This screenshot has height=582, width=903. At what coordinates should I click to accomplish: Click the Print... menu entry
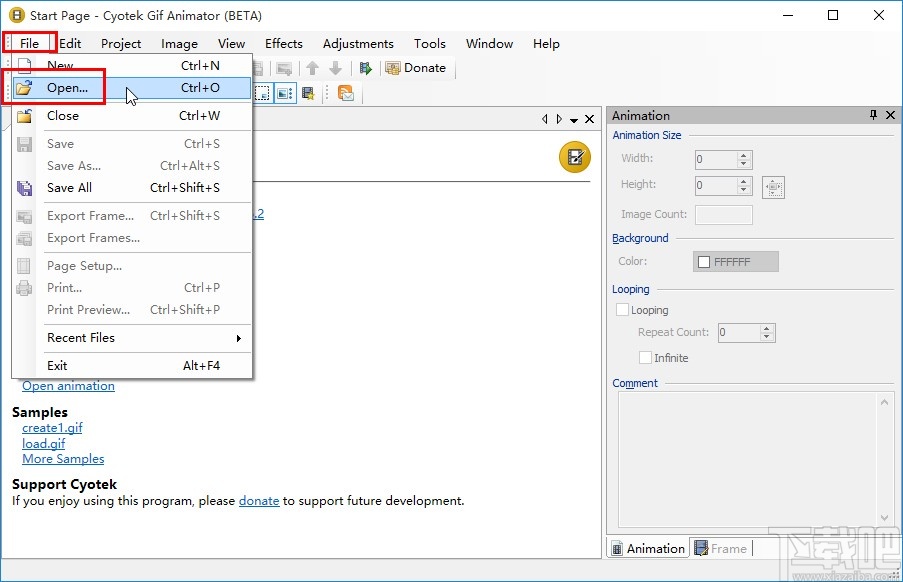click(131, 288)
